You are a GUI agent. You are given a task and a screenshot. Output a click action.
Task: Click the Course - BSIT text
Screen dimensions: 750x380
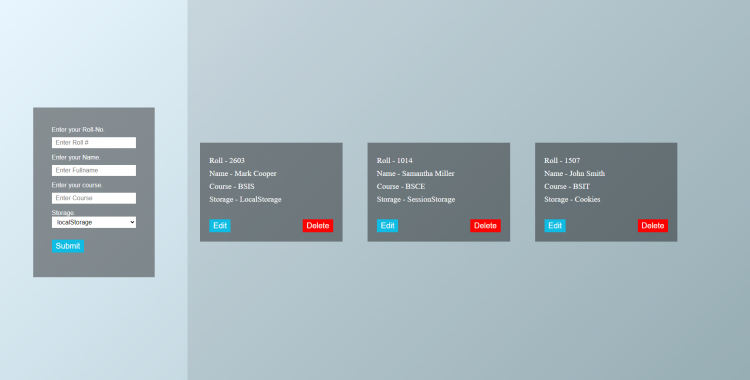pos(567,186)
